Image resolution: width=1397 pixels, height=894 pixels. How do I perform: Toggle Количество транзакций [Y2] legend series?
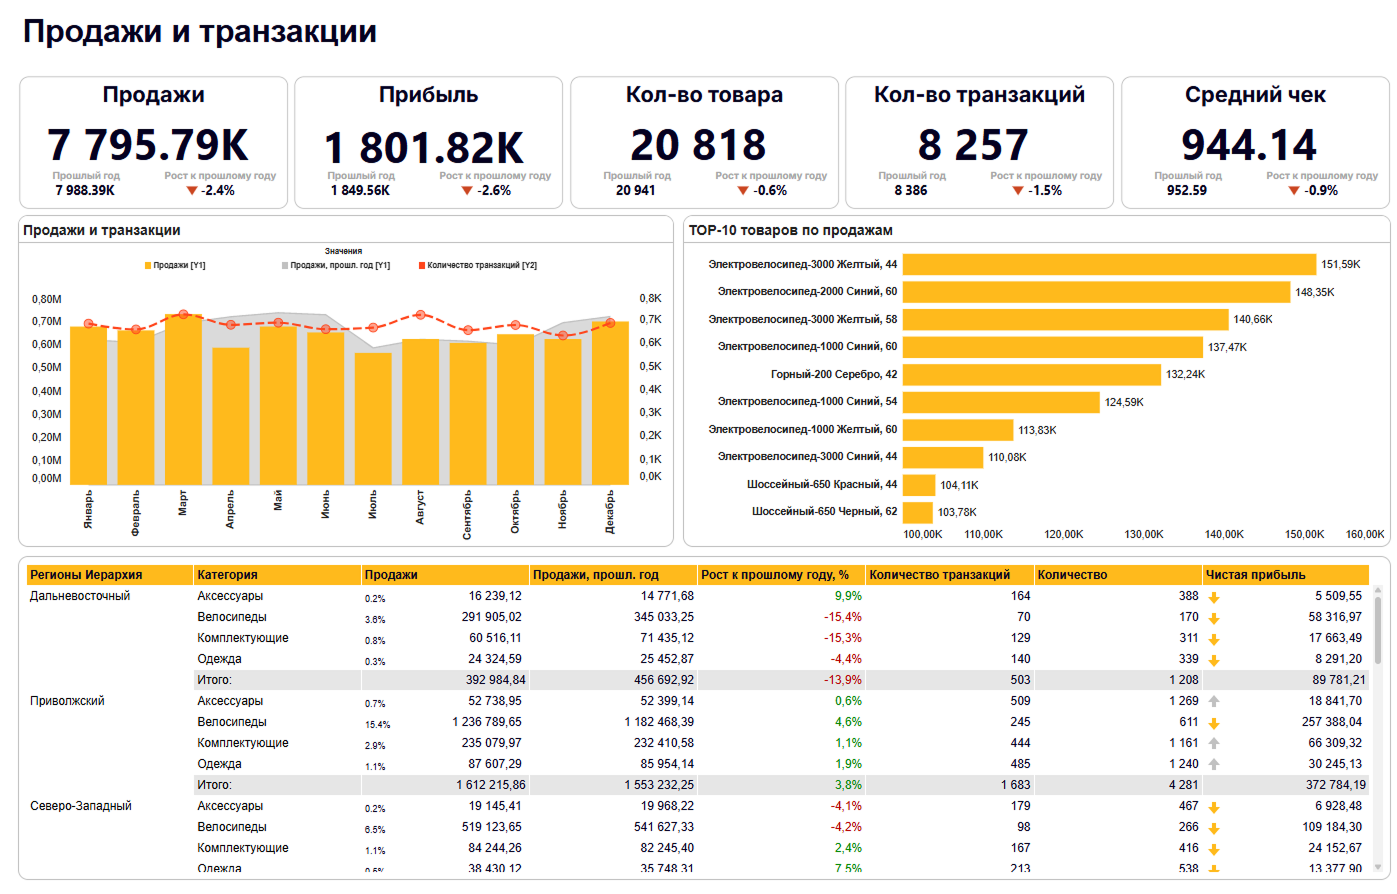pyautogui.click(x=478, y=266)
